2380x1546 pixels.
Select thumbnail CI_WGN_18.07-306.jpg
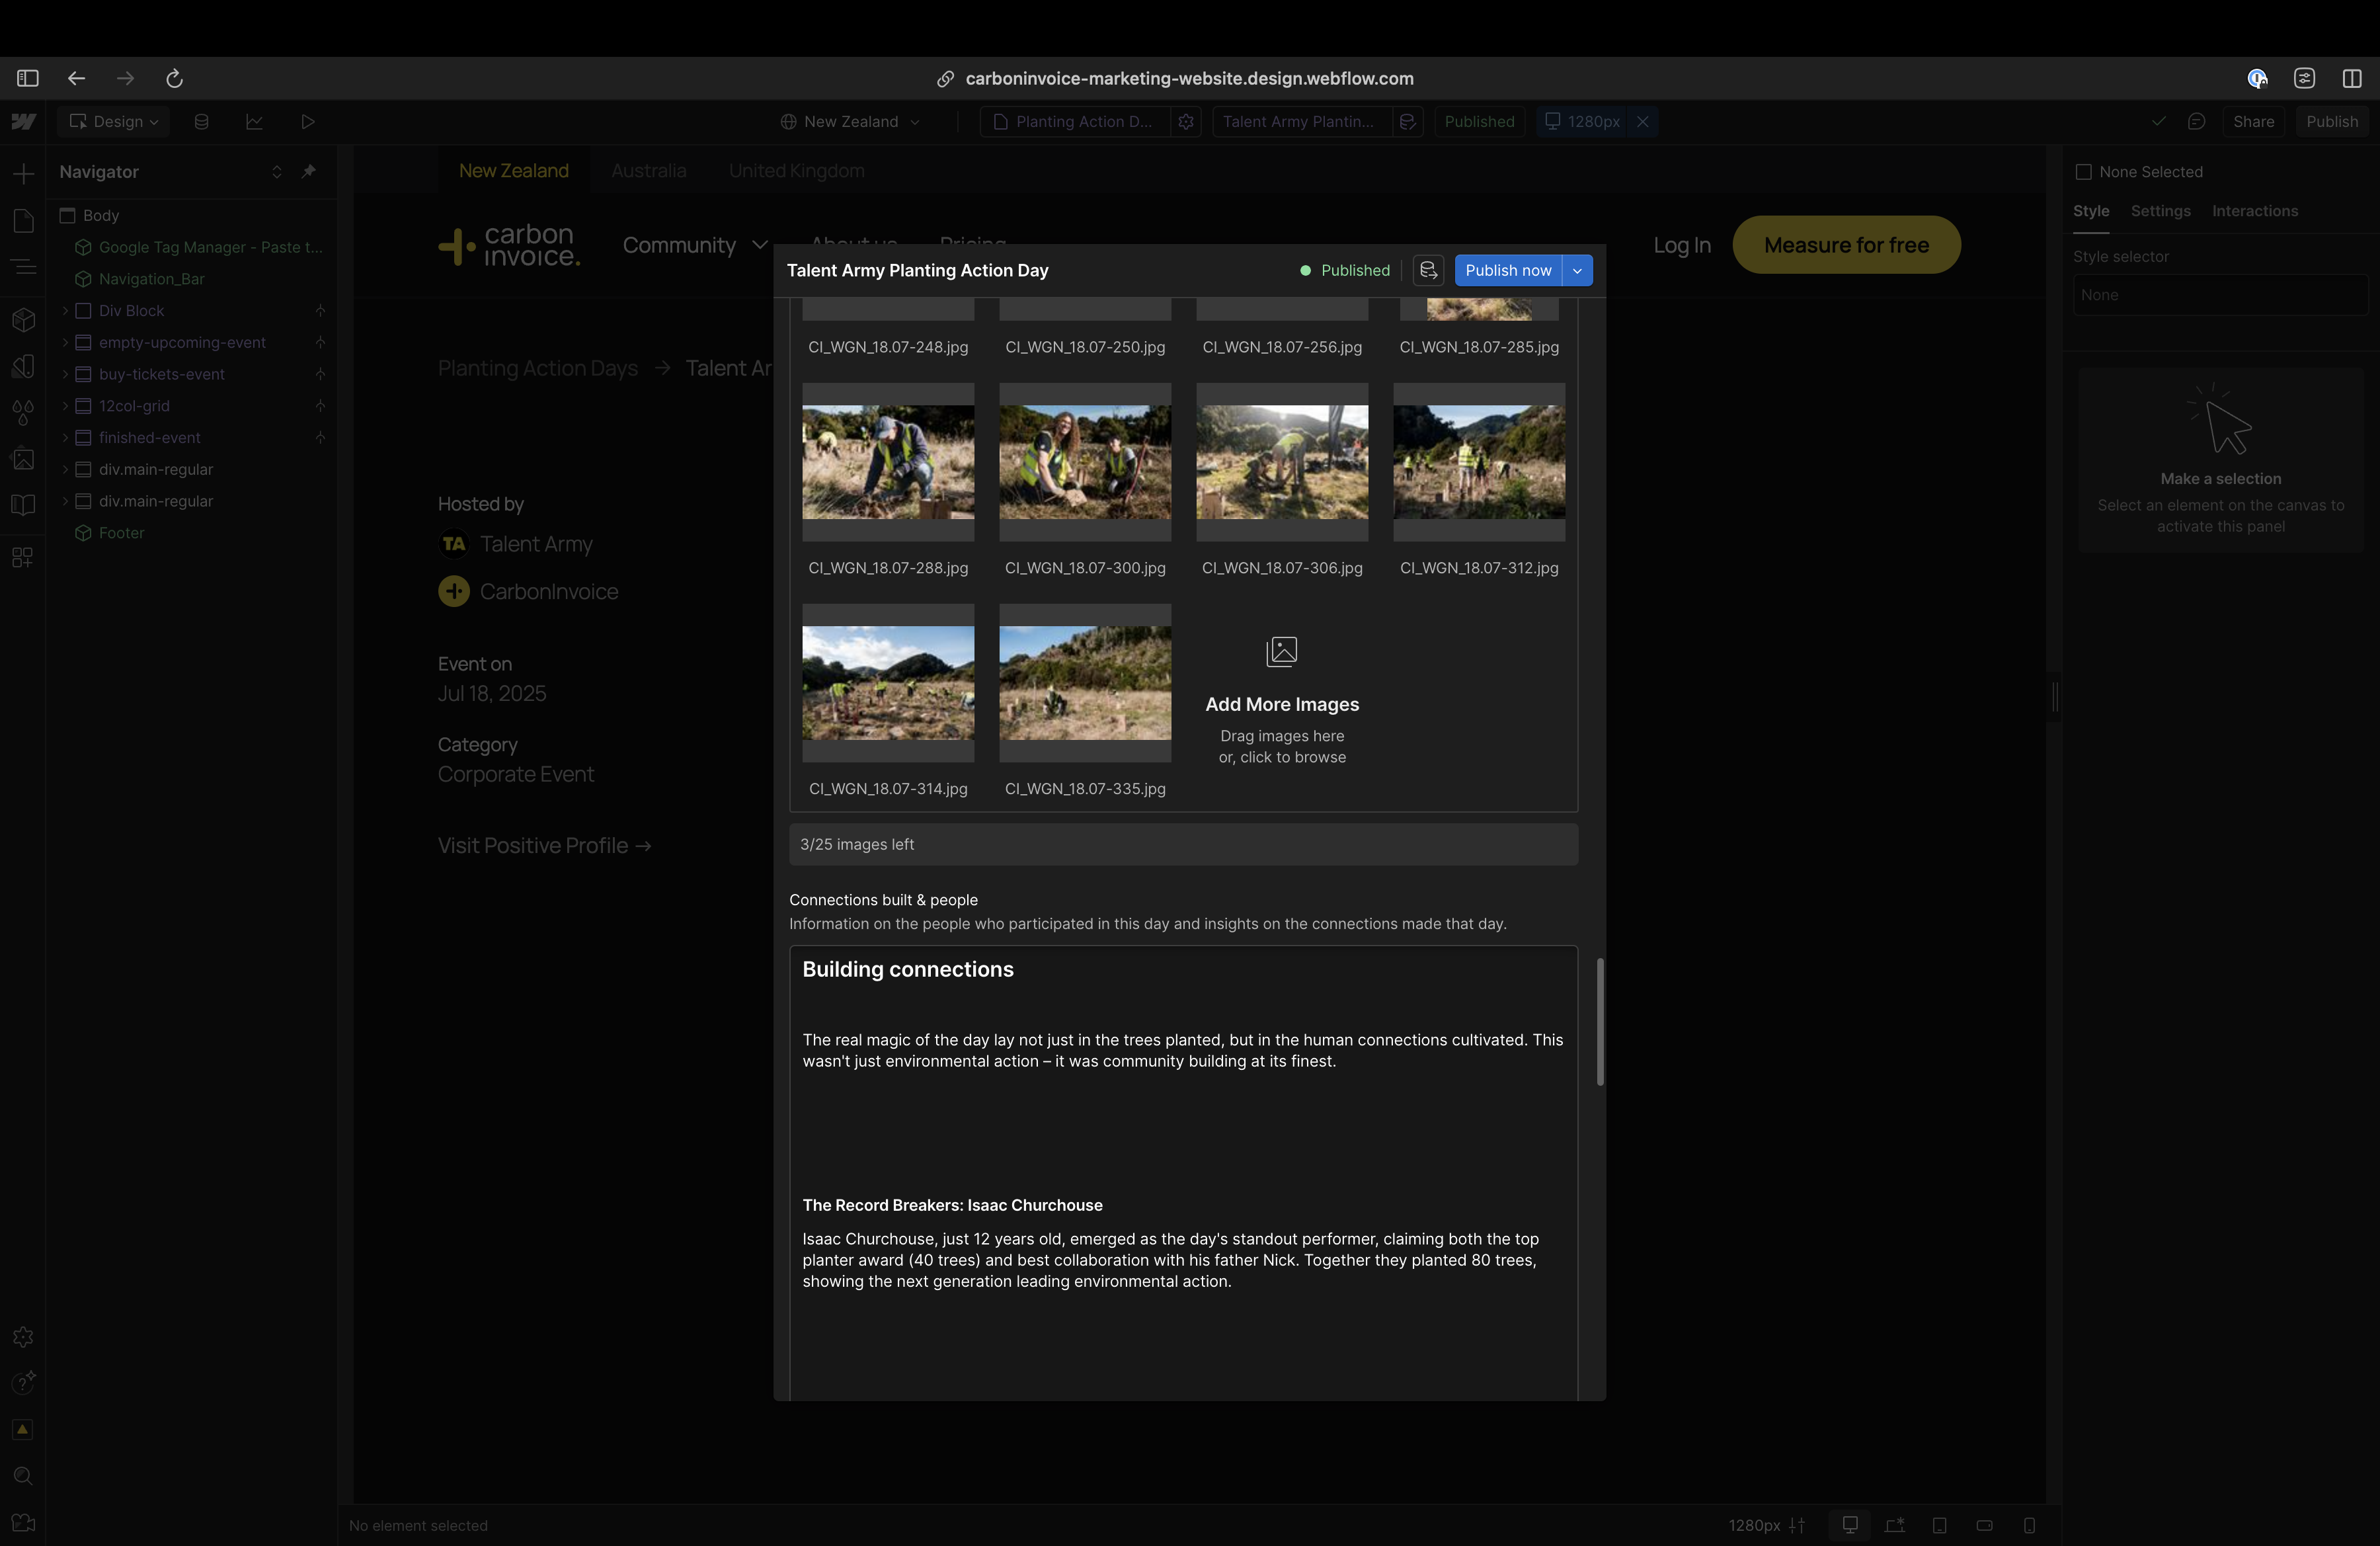(x=1282, y=462)
